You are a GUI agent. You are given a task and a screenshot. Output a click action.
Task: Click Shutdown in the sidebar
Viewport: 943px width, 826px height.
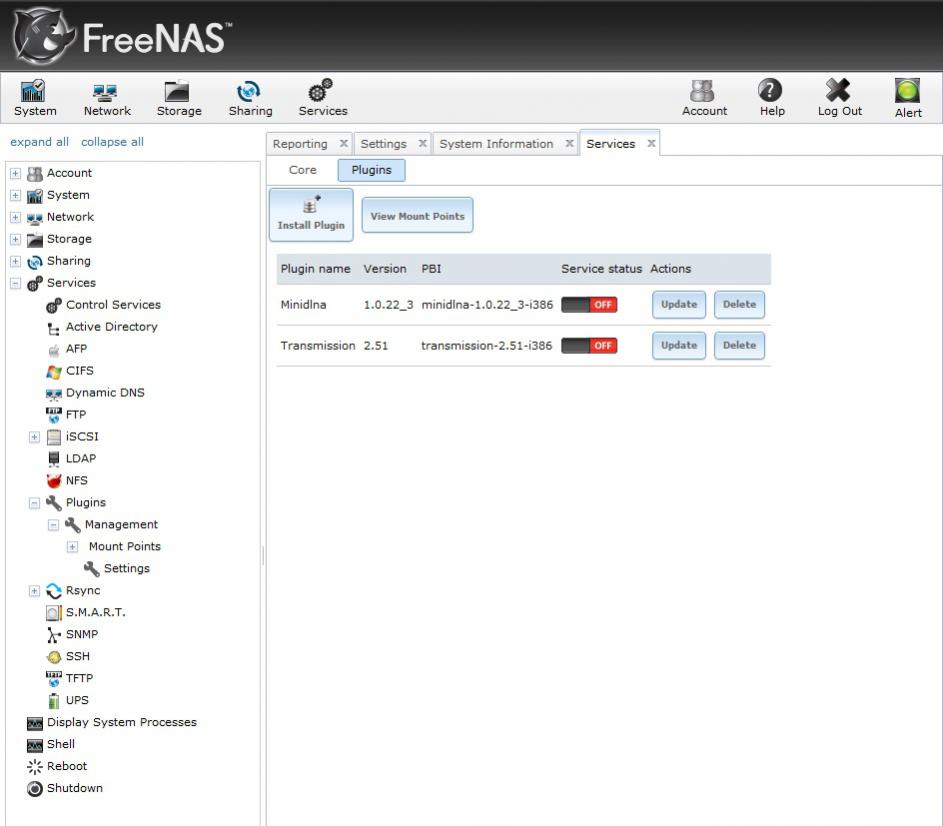click(x=65, y=788)
